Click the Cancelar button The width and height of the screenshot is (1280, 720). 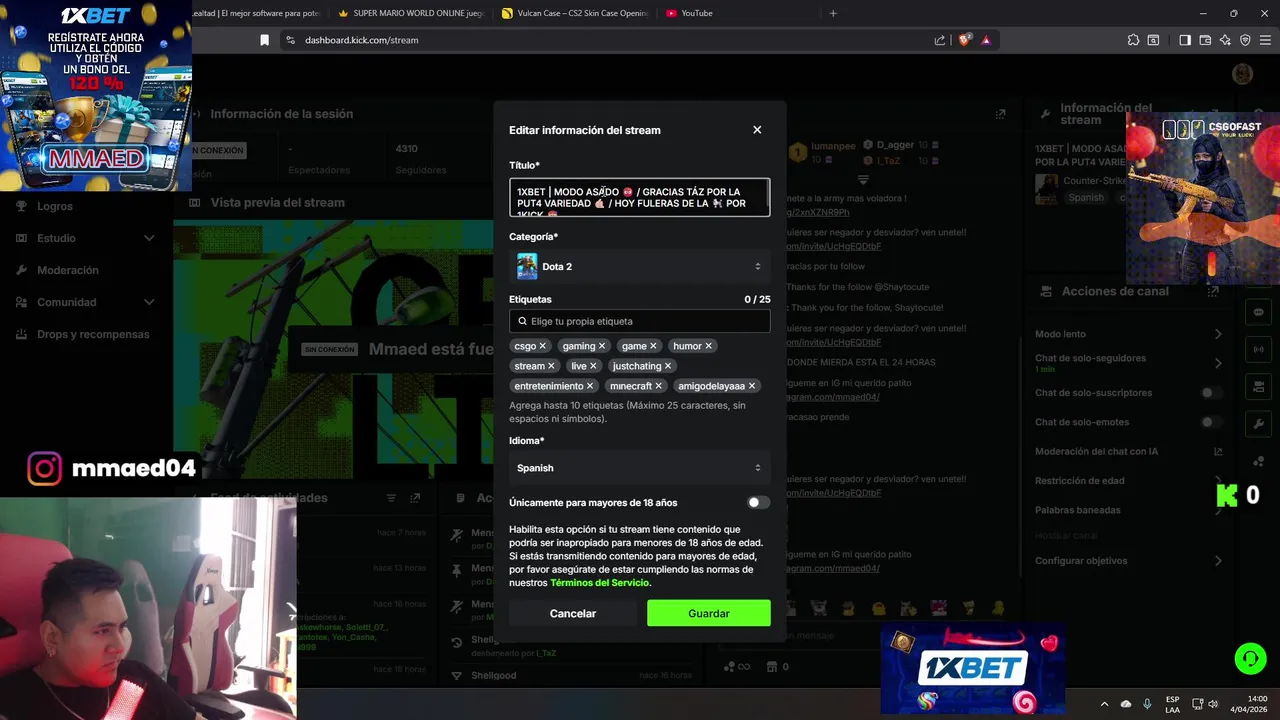(573, 613)
